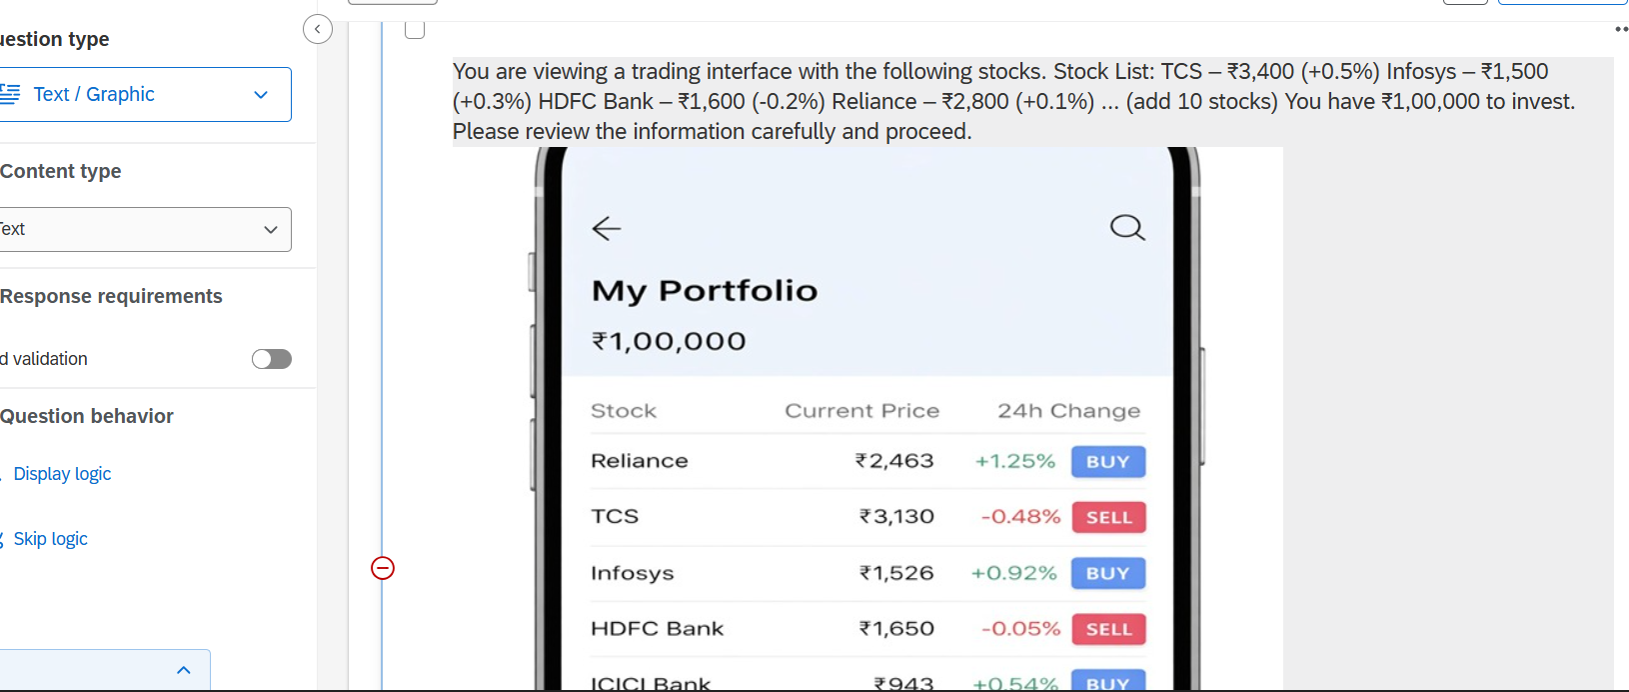1629x692 pixels.
Task: Collapse the left sidebar with chevron button
Action: pyautogui.click(x=317, y=29)
